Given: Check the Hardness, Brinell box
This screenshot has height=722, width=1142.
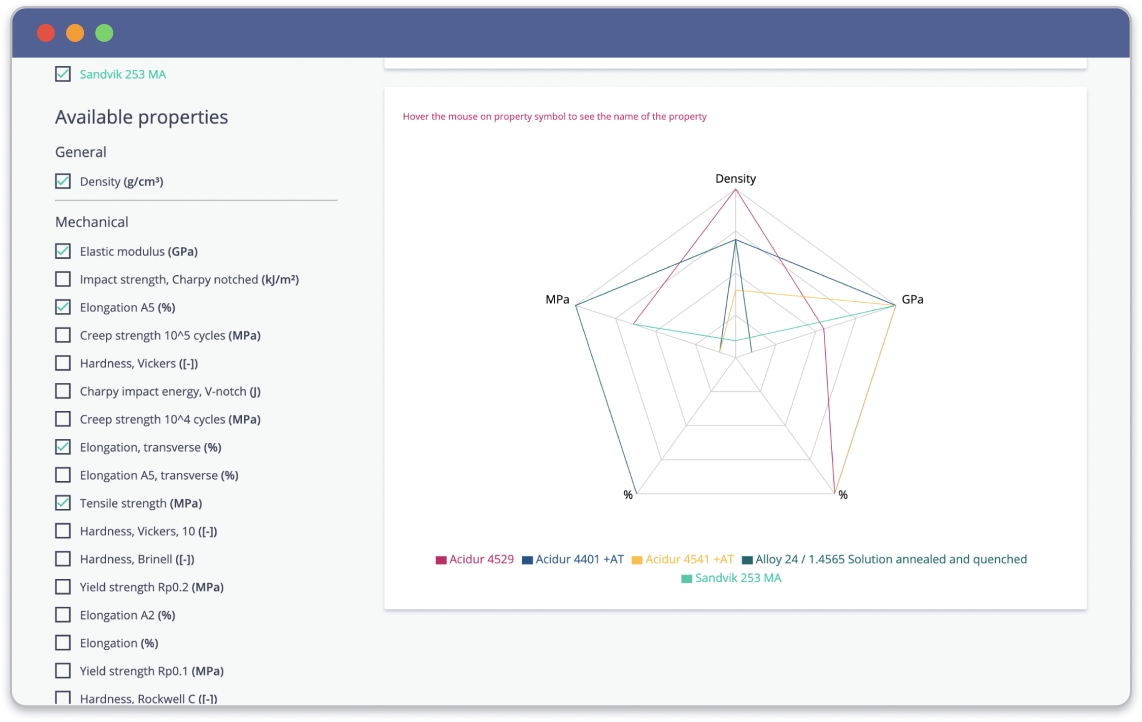Looking at the screenshot, I should [62, 559].
